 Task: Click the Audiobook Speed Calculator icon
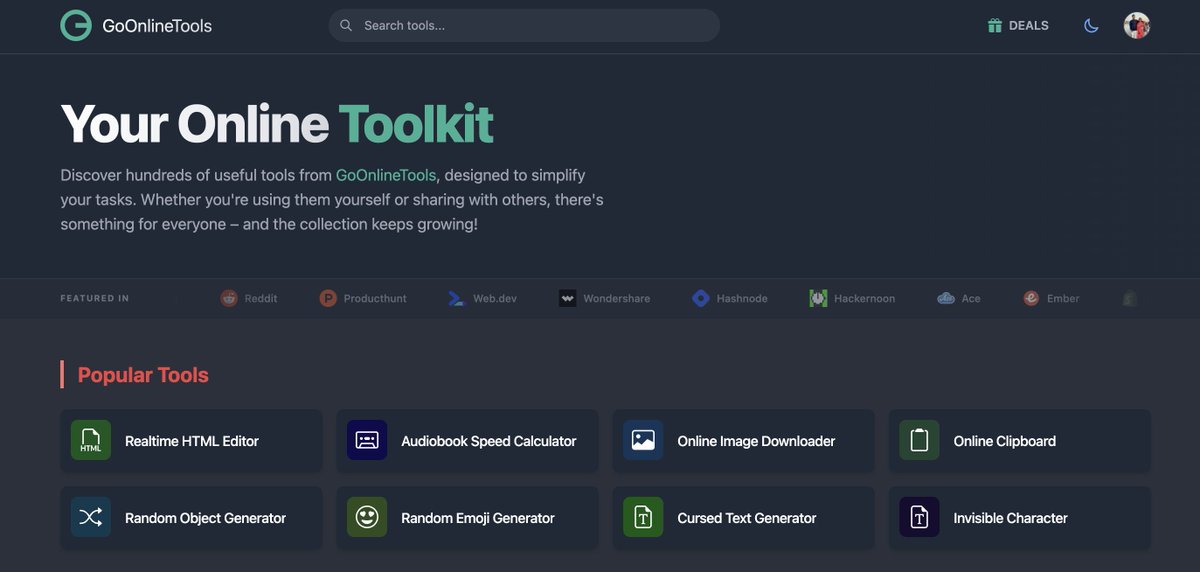[367, 440]
